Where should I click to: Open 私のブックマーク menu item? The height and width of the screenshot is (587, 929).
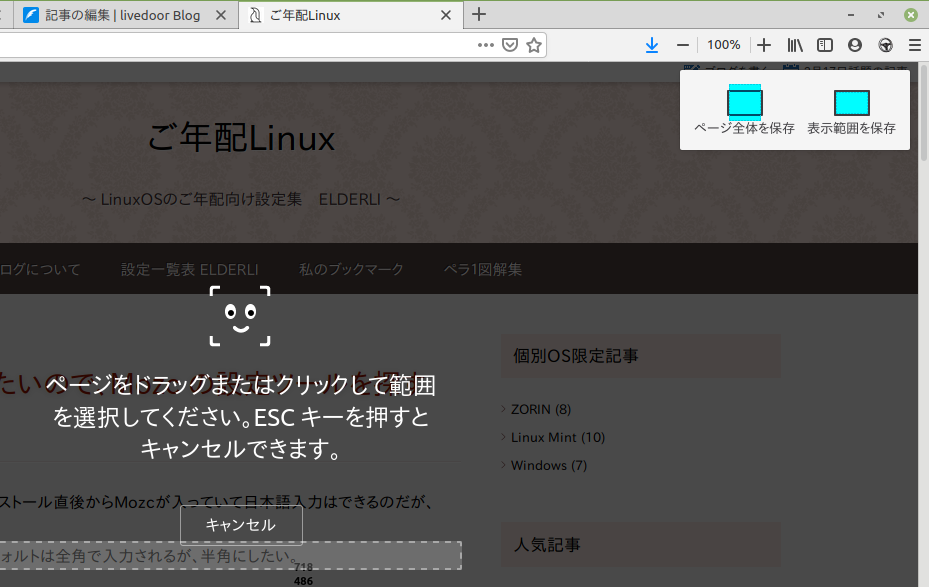pos(351,270)
